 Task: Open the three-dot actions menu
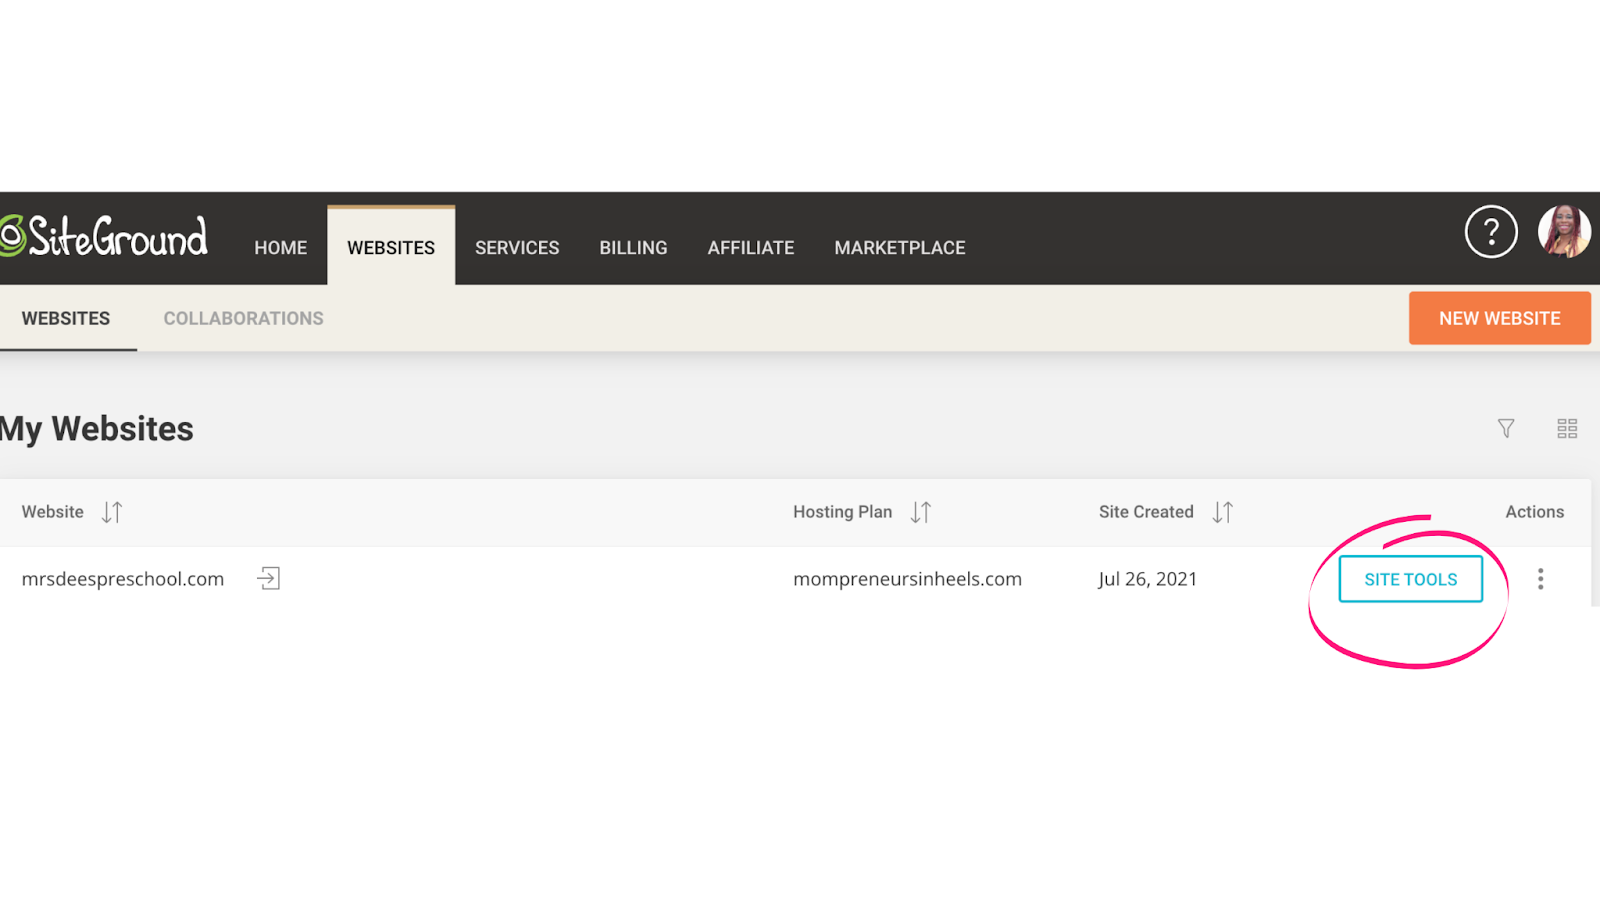click(x=1541, y=579)
